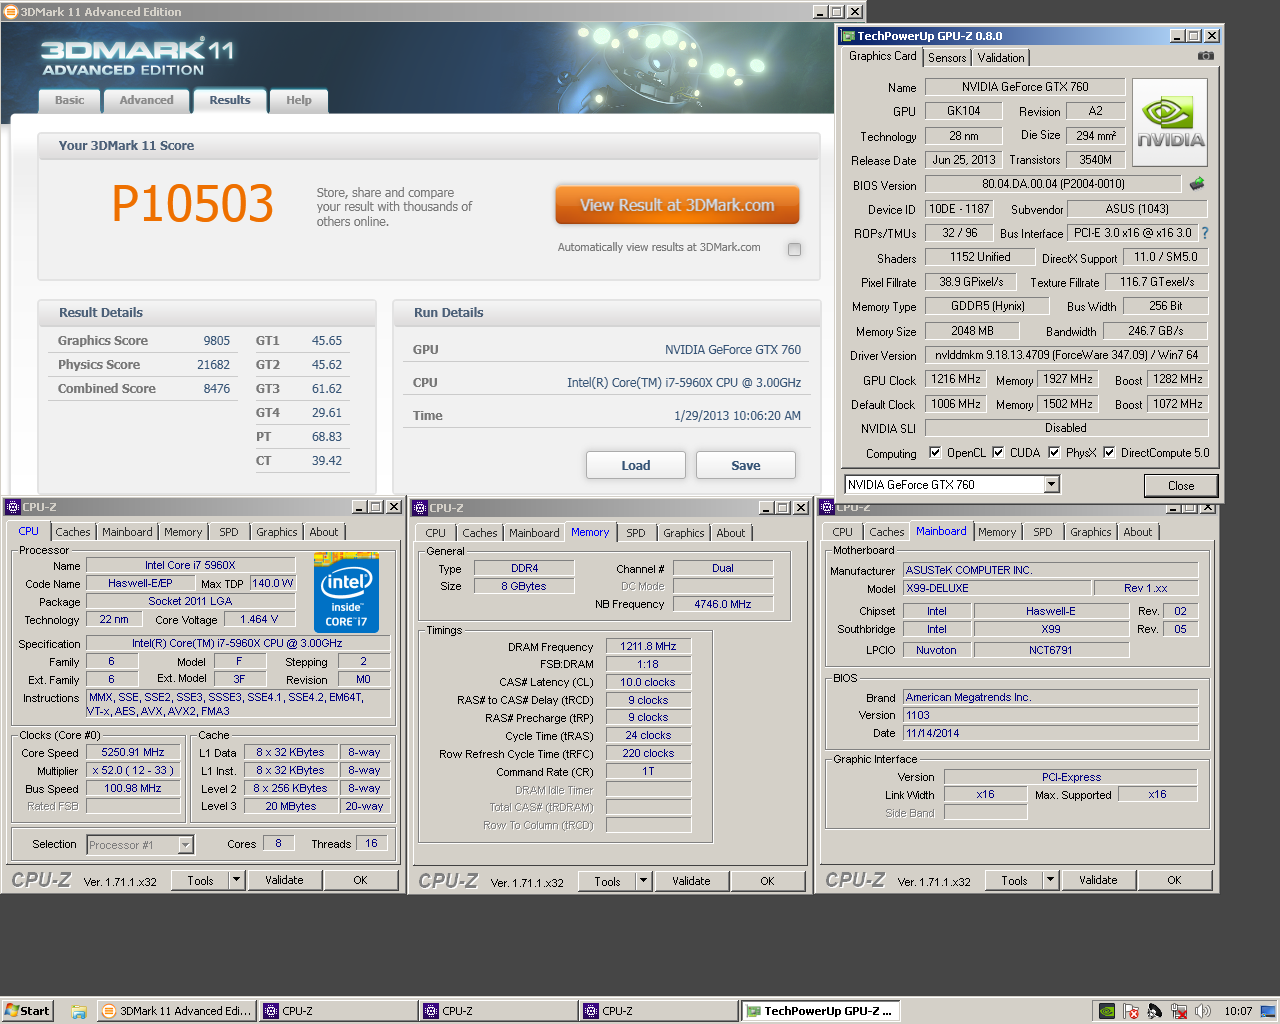This screenshot has height=1024, width=1280.
Task: Click the Intel Core i7 logo in CPU-Z
Action: pyautogui.click(x=347, y=591)
